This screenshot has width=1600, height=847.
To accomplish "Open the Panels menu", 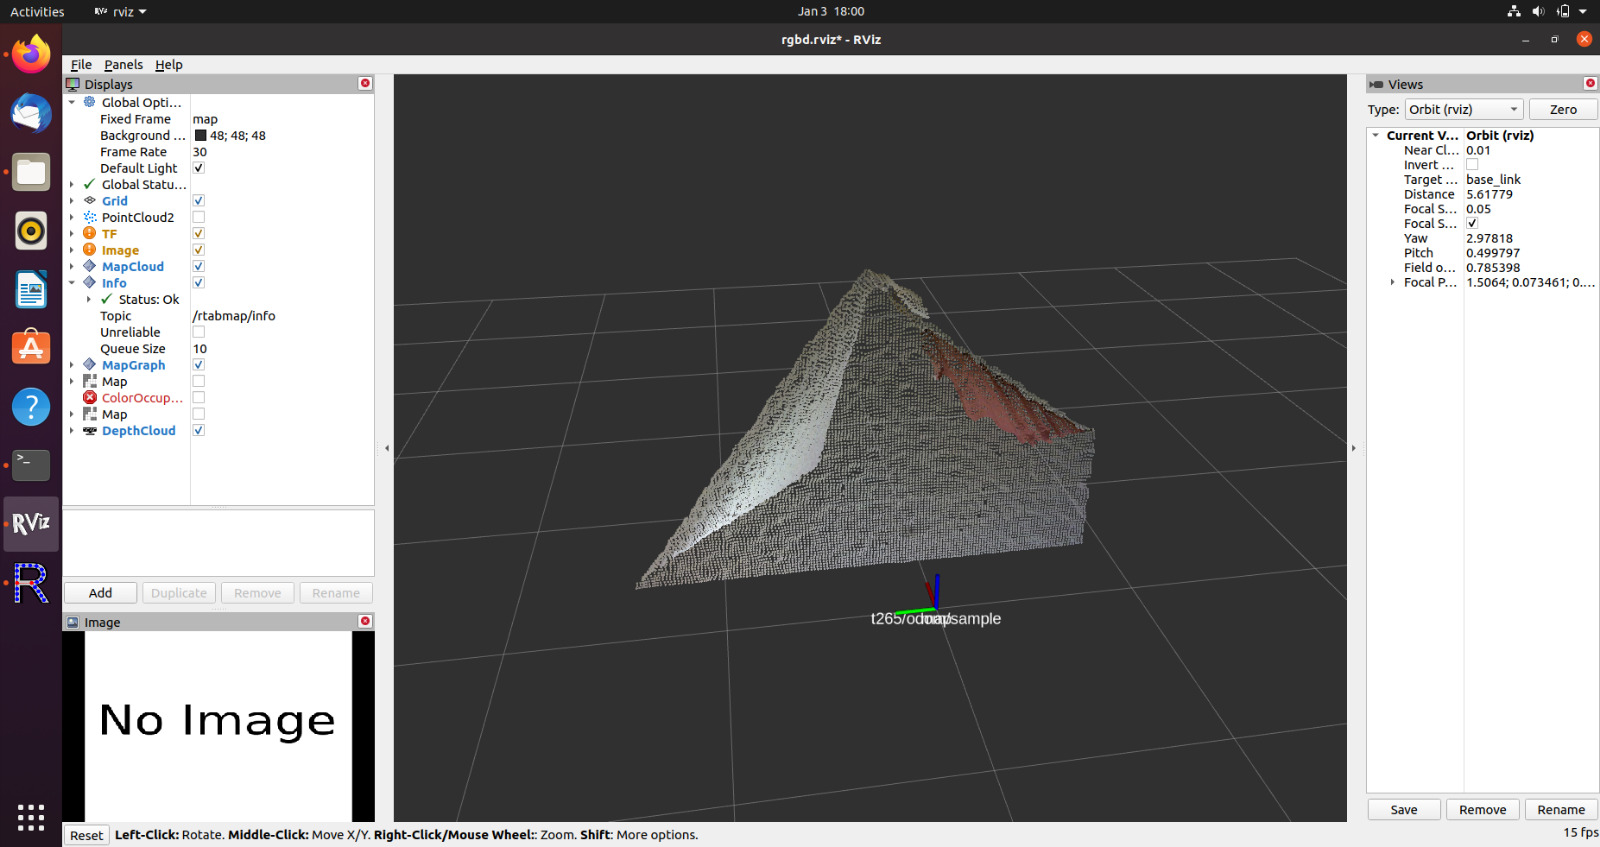I will point(123,65).
